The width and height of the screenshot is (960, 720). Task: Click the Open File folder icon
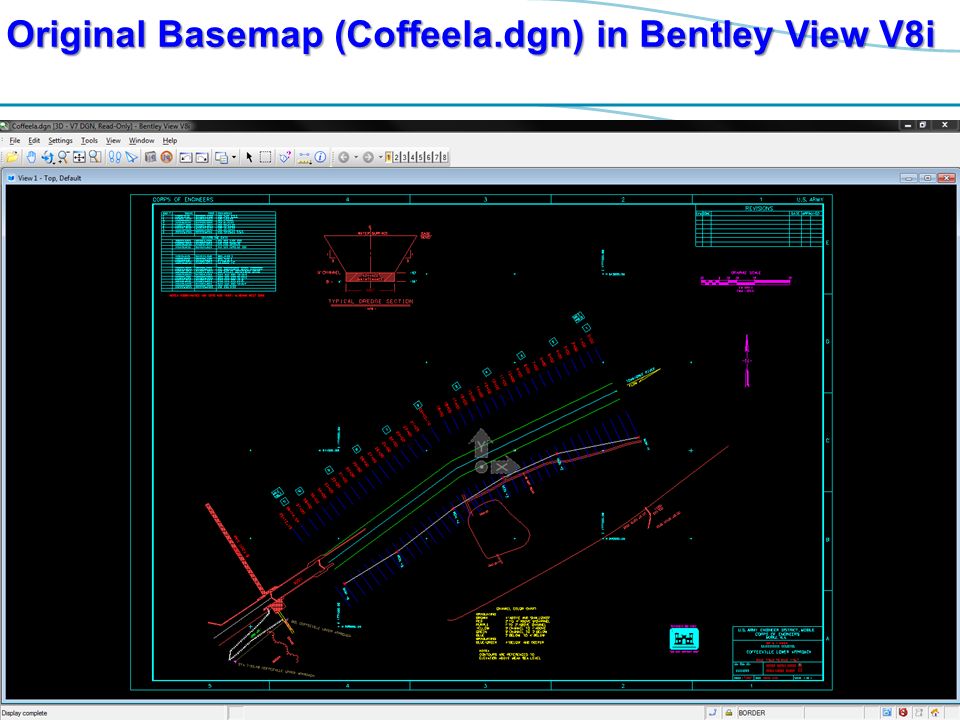click(x=12, y=157)
